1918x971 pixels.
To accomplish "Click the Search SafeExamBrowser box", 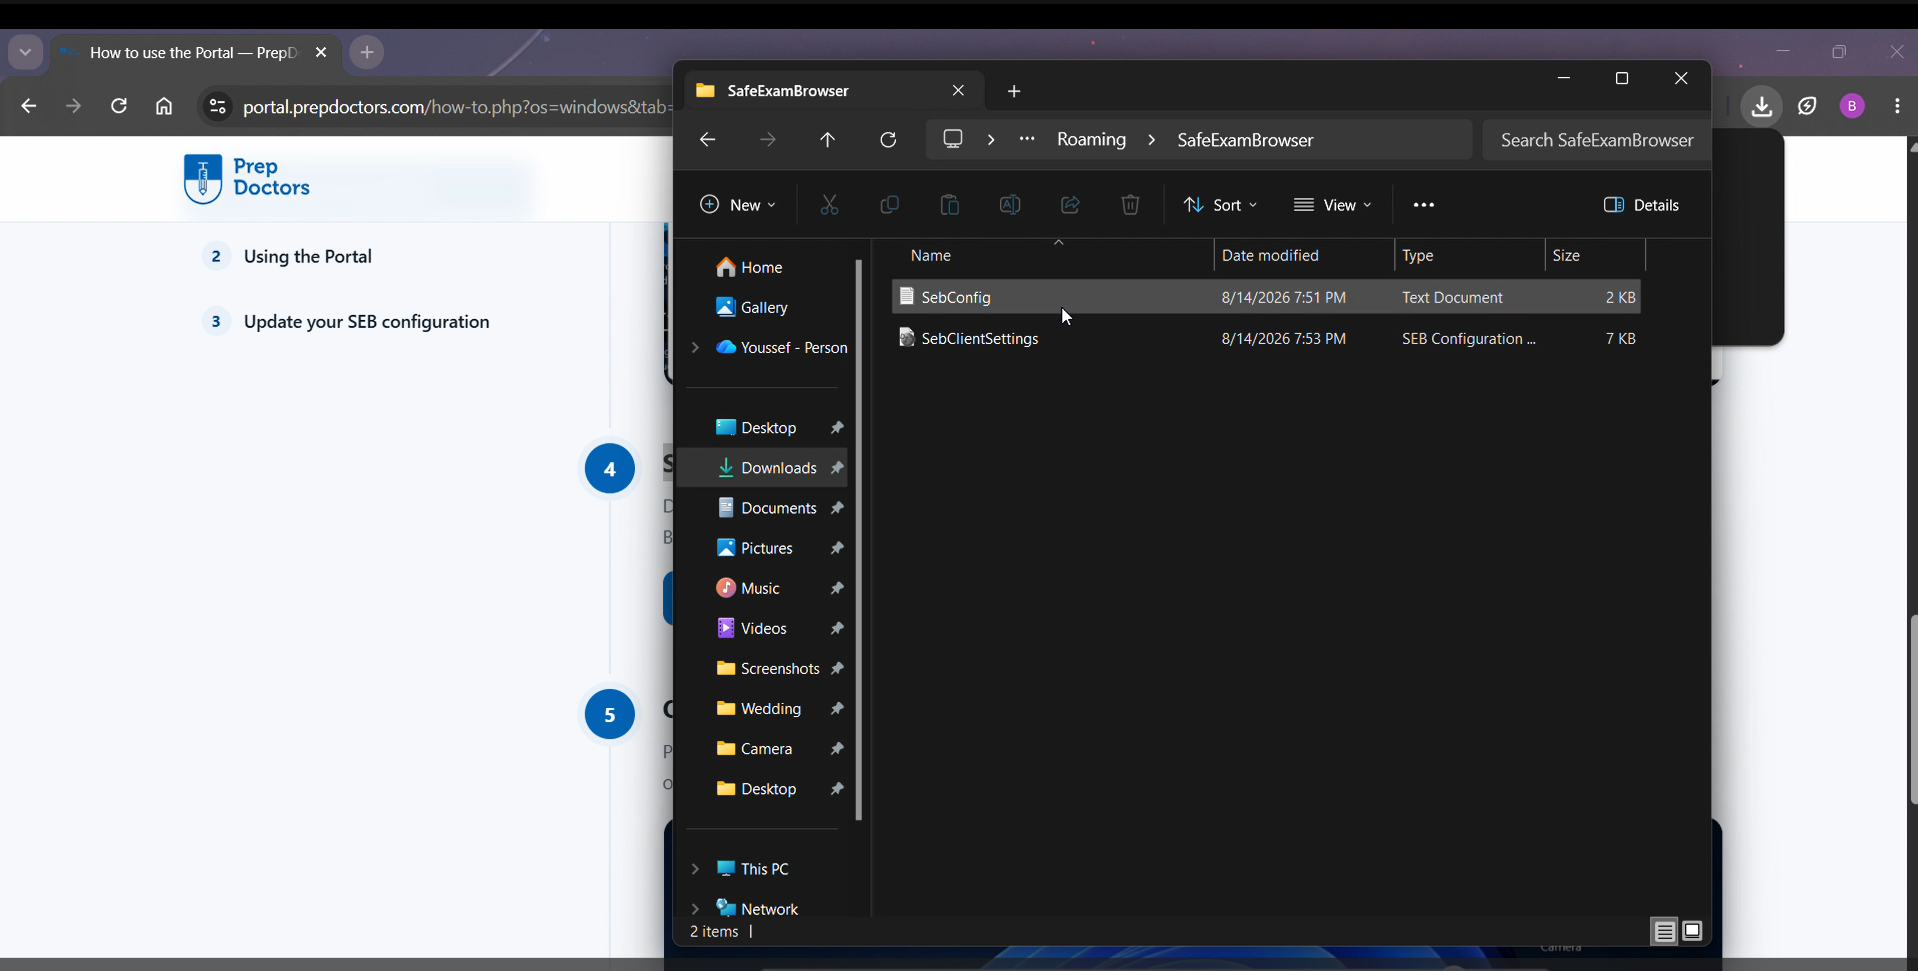I will tap(1596, 140).
